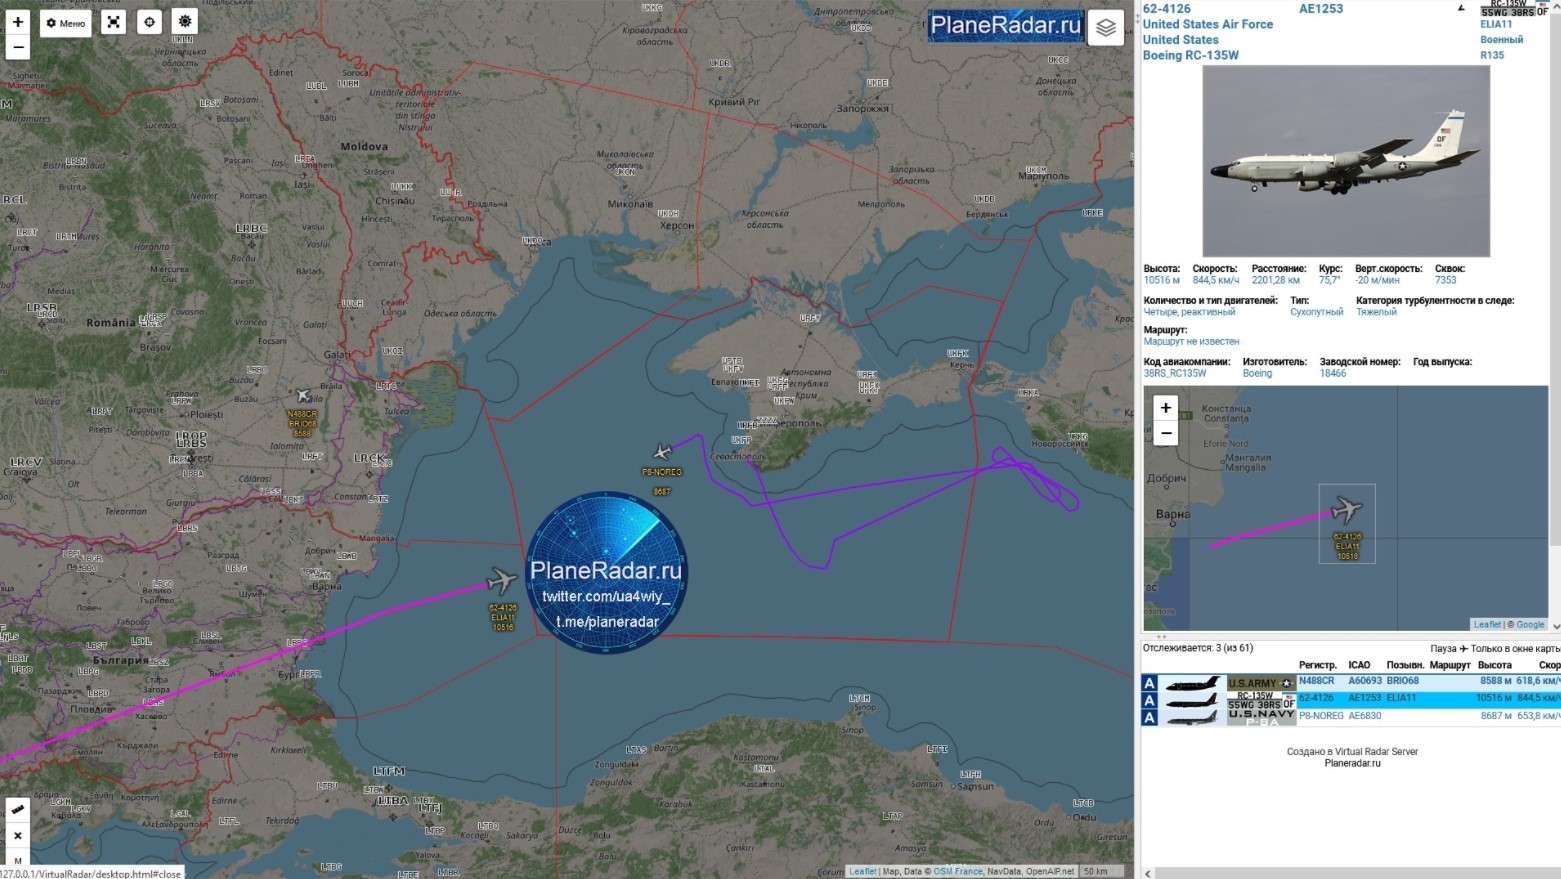1561x879 pixels.
Task: Click Маршрут не известен route text
Action: point(1192,342)
